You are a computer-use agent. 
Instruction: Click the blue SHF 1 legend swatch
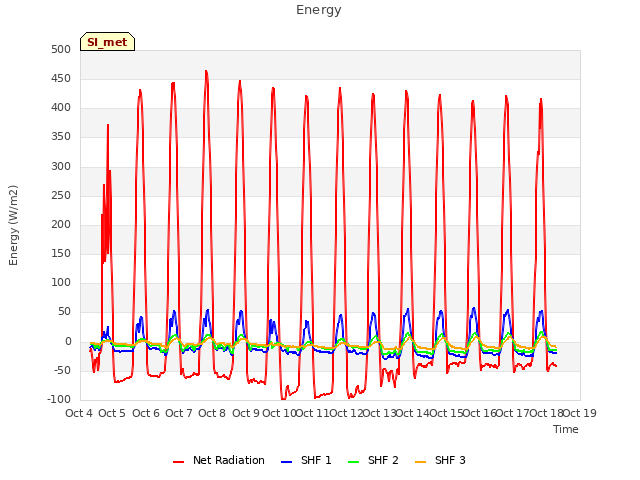(x=287, y=462)
